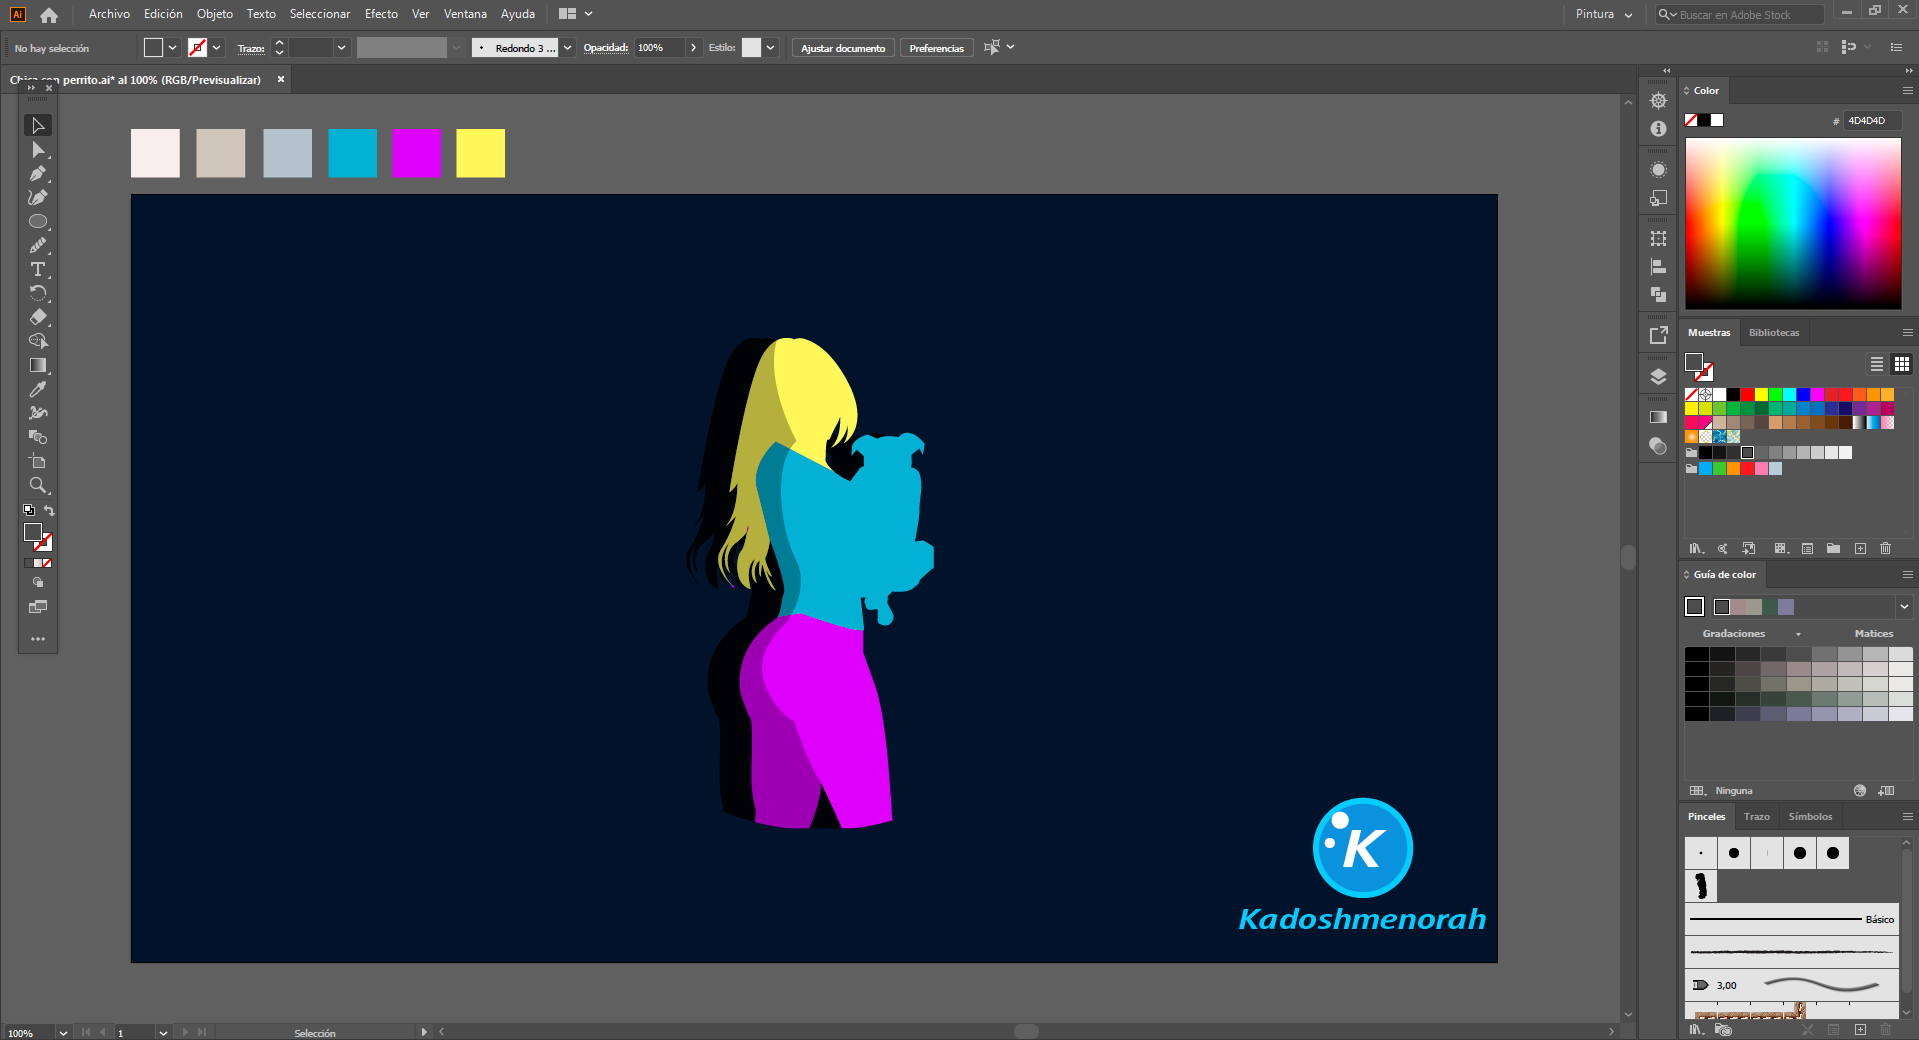Switch swatches to thumbnail grid view
Image resolution: width=1919 pixels, height=1040 pixels.
click(1902, 364)
